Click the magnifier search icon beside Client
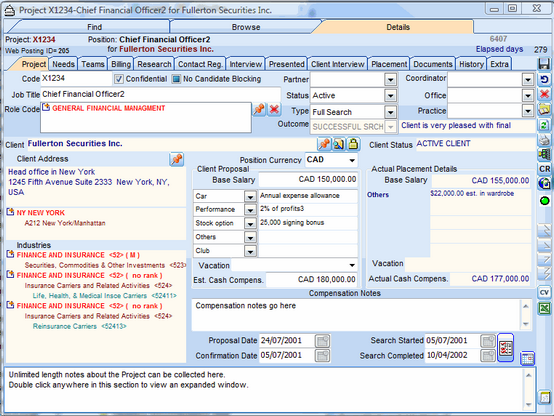 tap(338, 144)
